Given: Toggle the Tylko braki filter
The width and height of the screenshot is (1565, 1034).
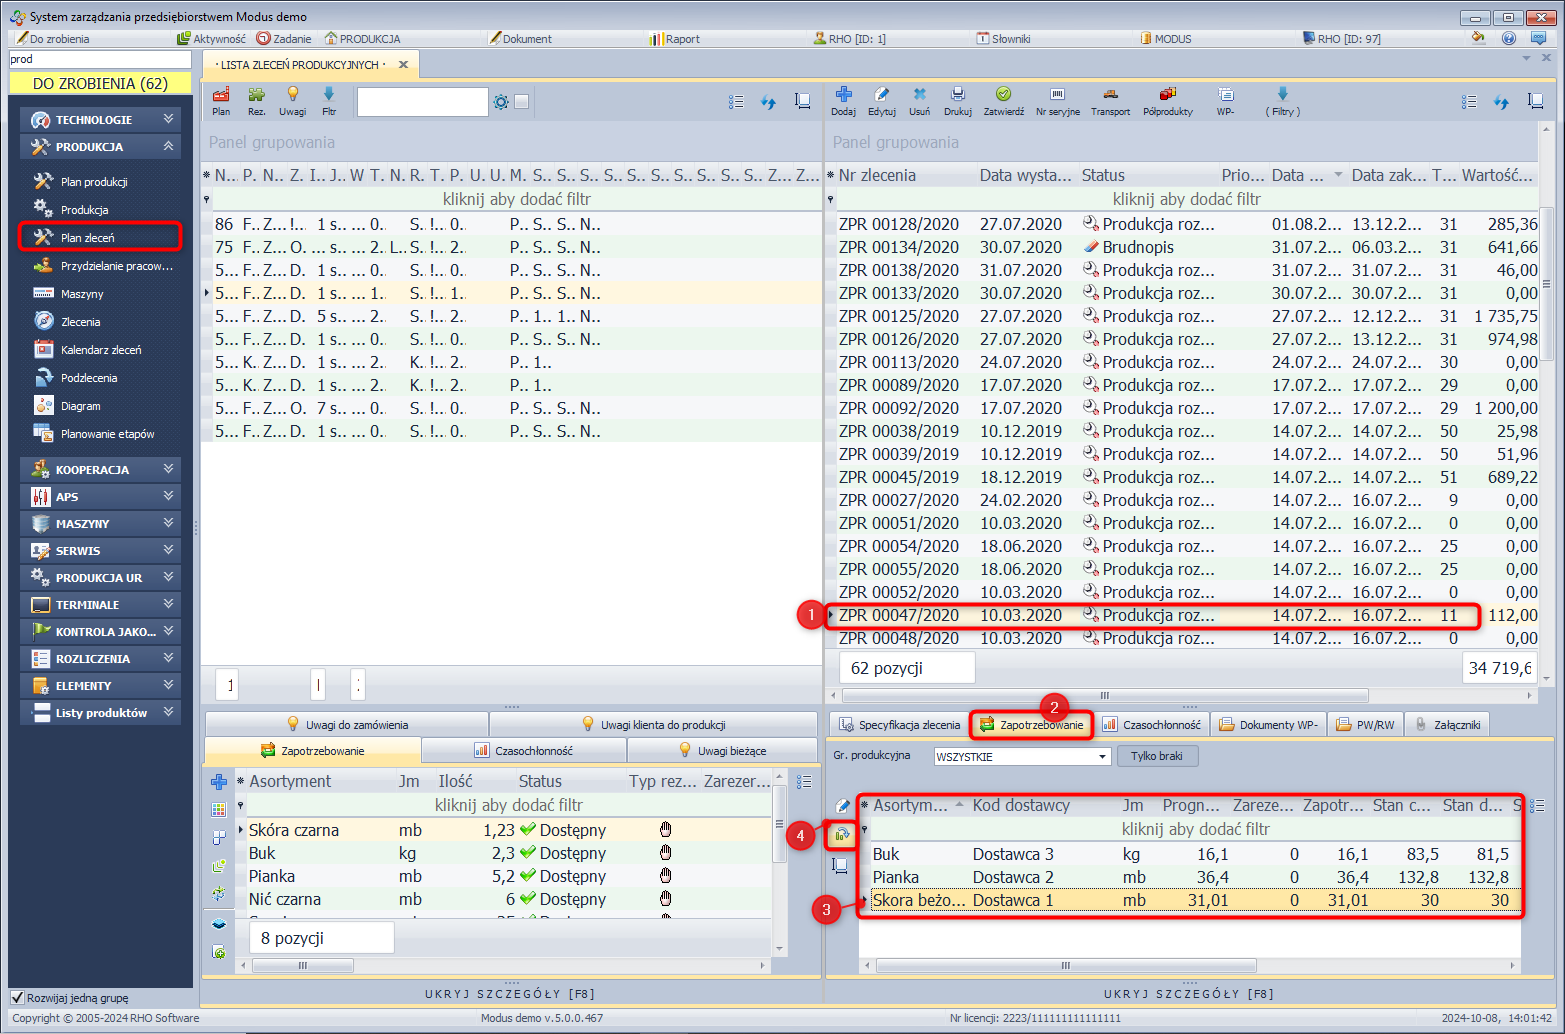Looking at the screenshot, I should [1156, 756].
